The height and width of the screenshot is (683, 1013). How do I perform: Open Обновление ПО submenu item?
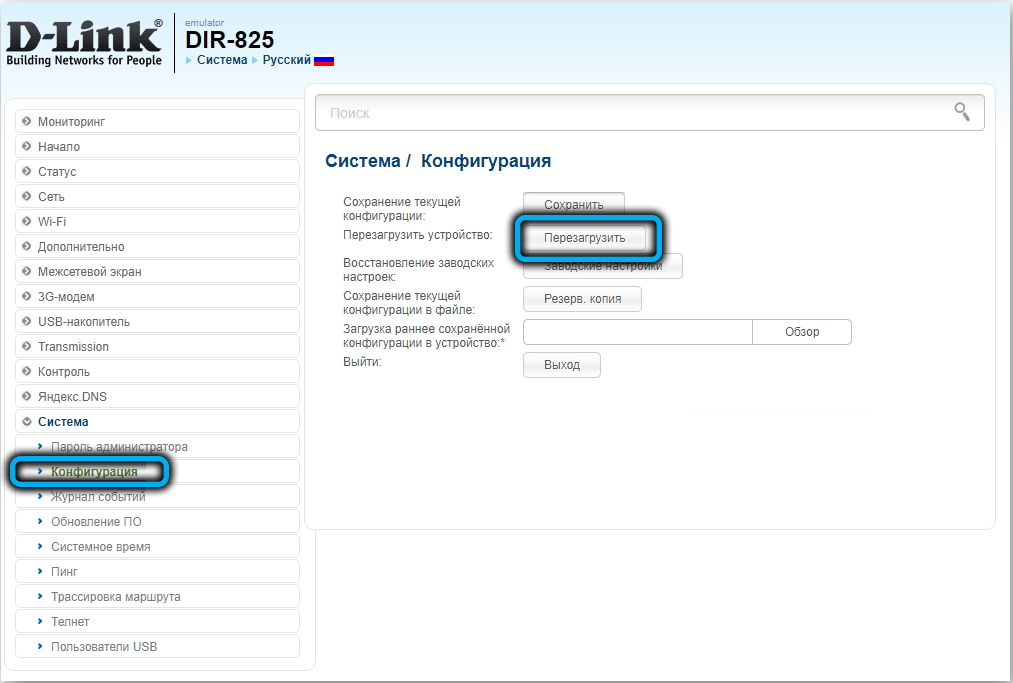tap(96, 521)
